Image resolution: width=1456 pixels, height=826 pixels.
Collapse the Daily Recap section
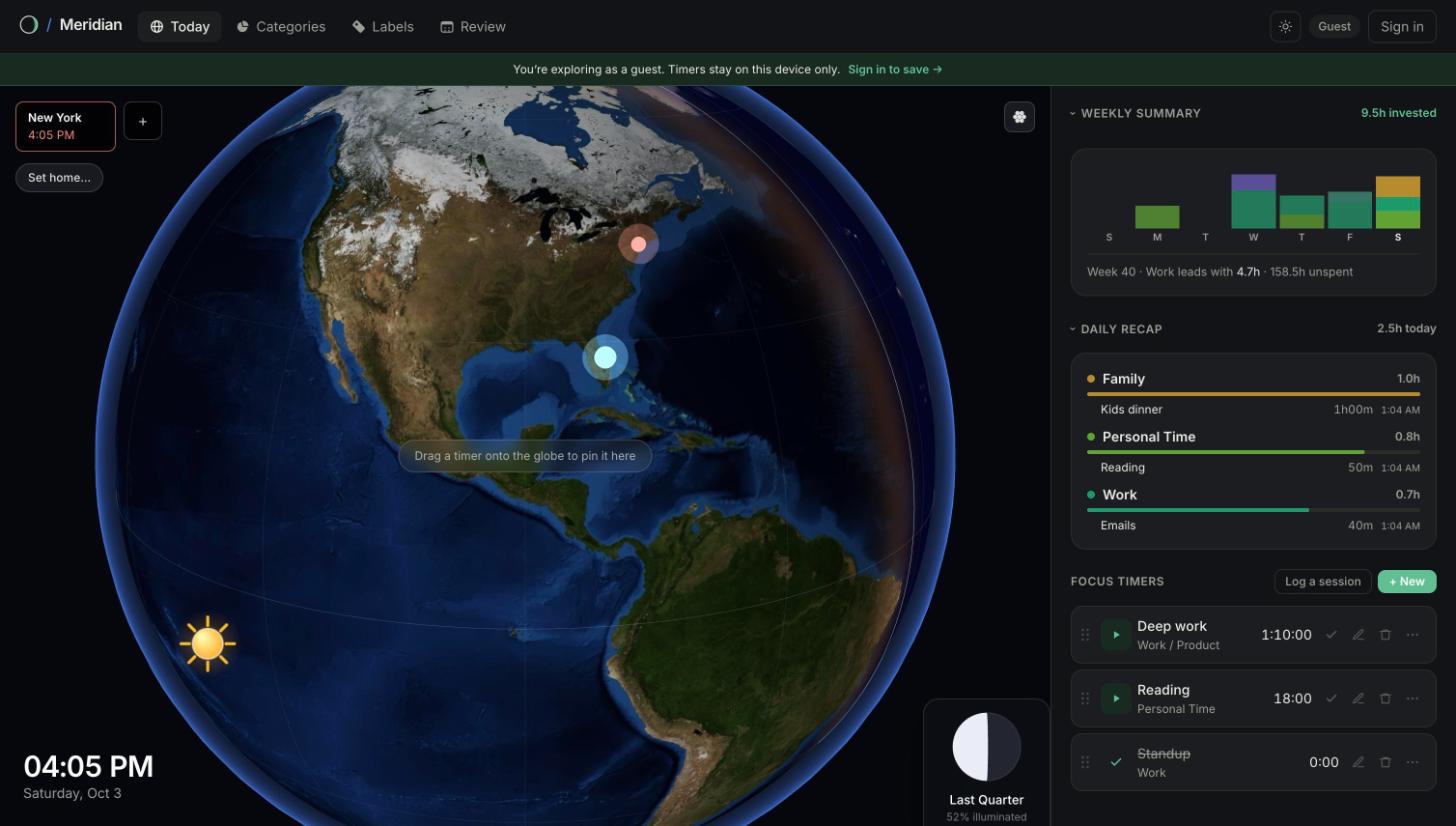(x=1116, y=329)
